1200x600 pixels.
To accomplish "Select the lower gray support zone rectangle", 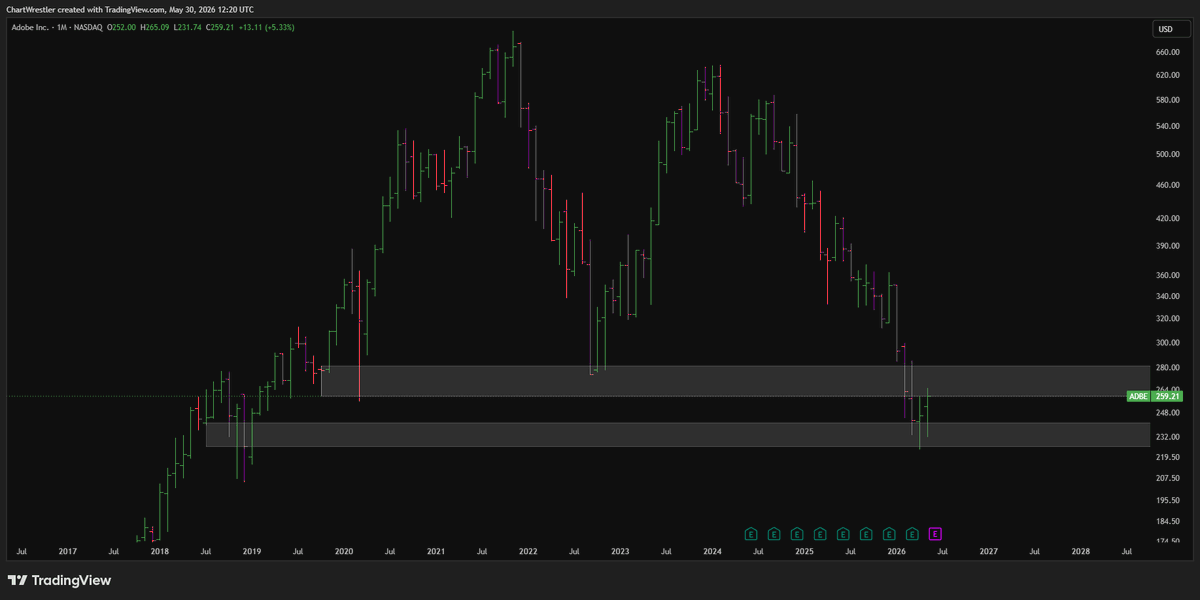I will pos(677,434).
